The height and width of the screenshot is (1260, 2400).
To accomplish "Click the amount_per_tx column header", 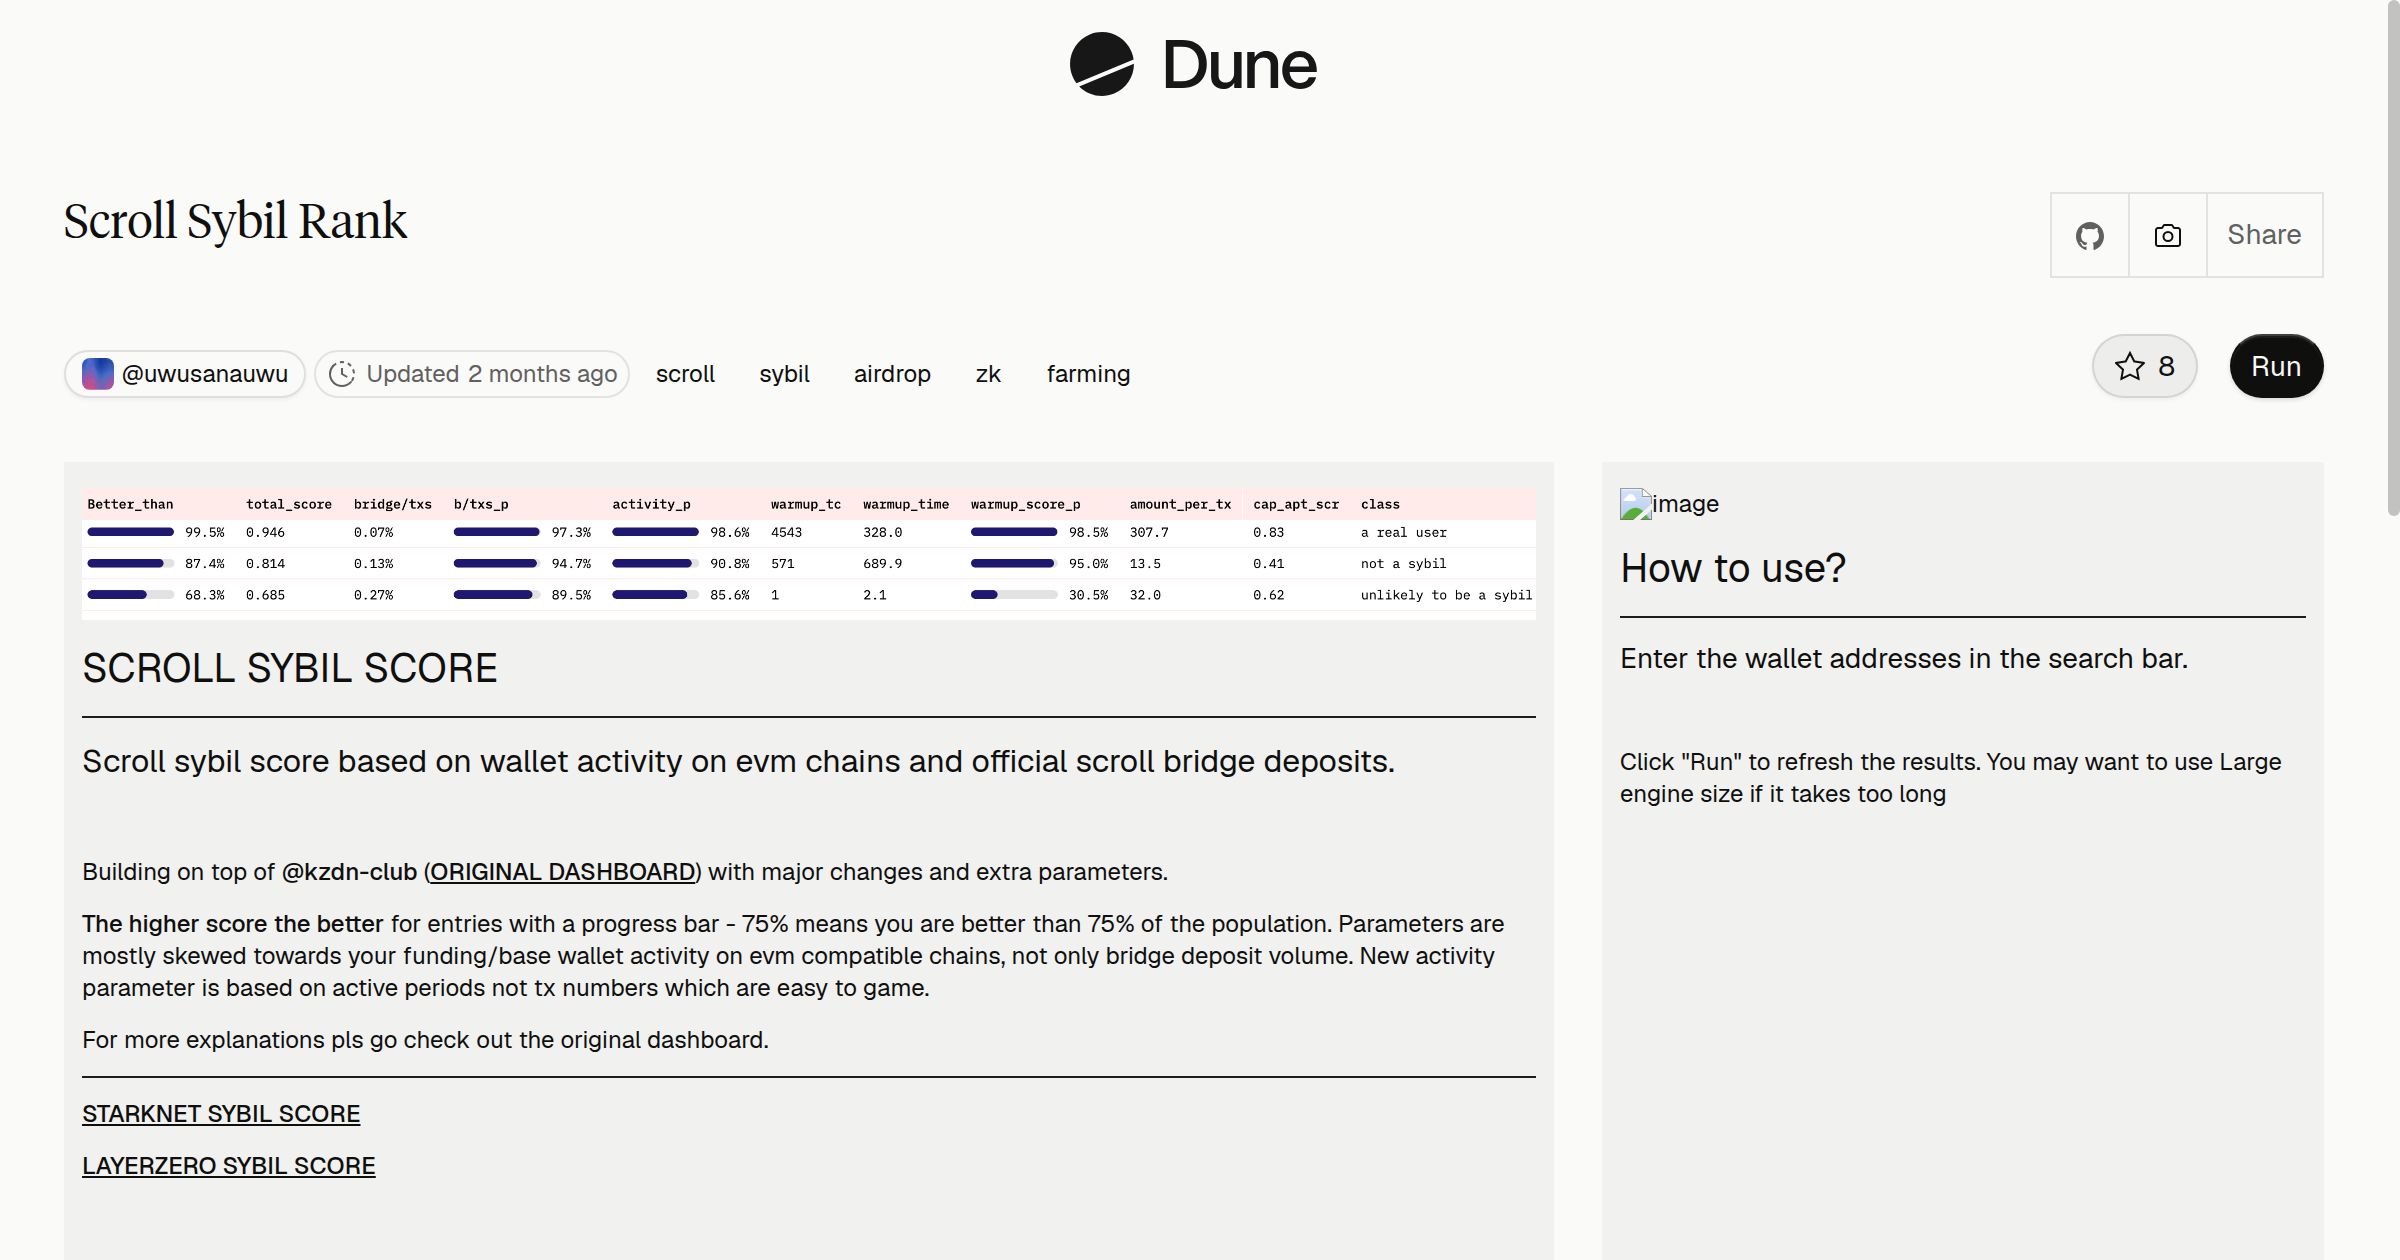I will coord(1180,504).
